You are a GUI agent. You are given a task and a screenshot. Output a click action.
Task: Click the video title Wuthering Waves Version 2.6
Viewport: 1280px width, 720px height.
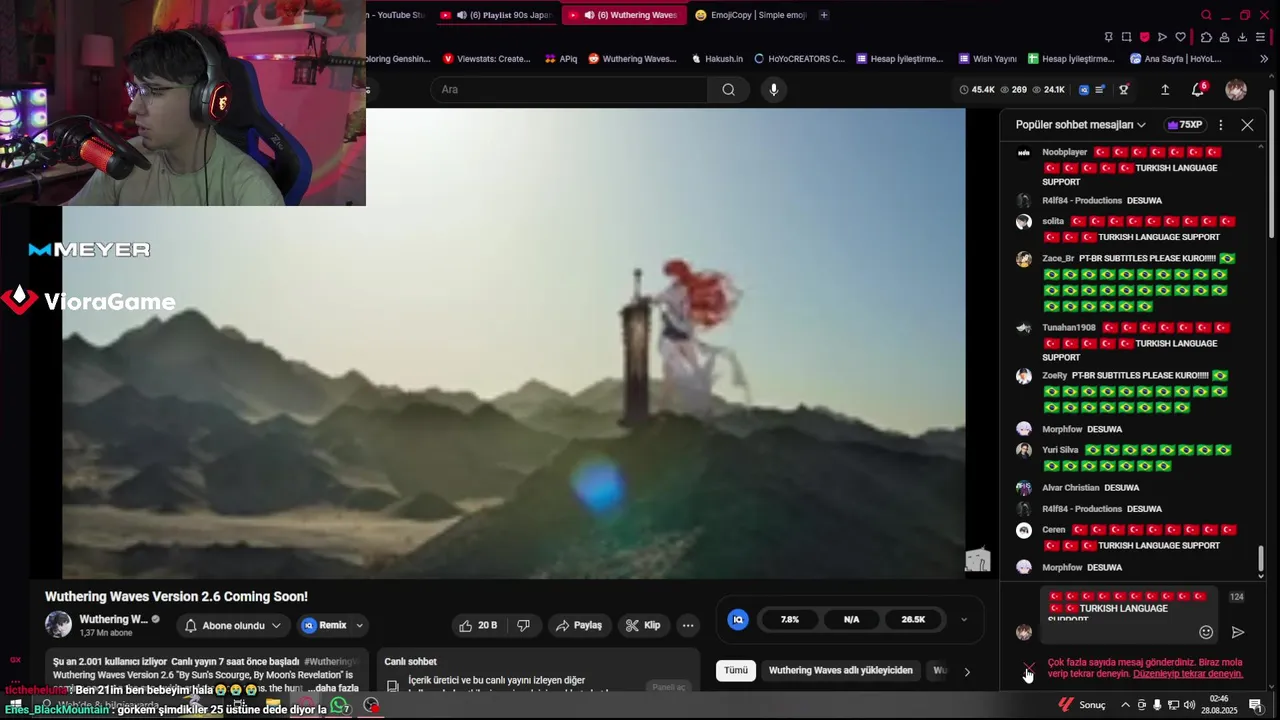coord(176,597)
